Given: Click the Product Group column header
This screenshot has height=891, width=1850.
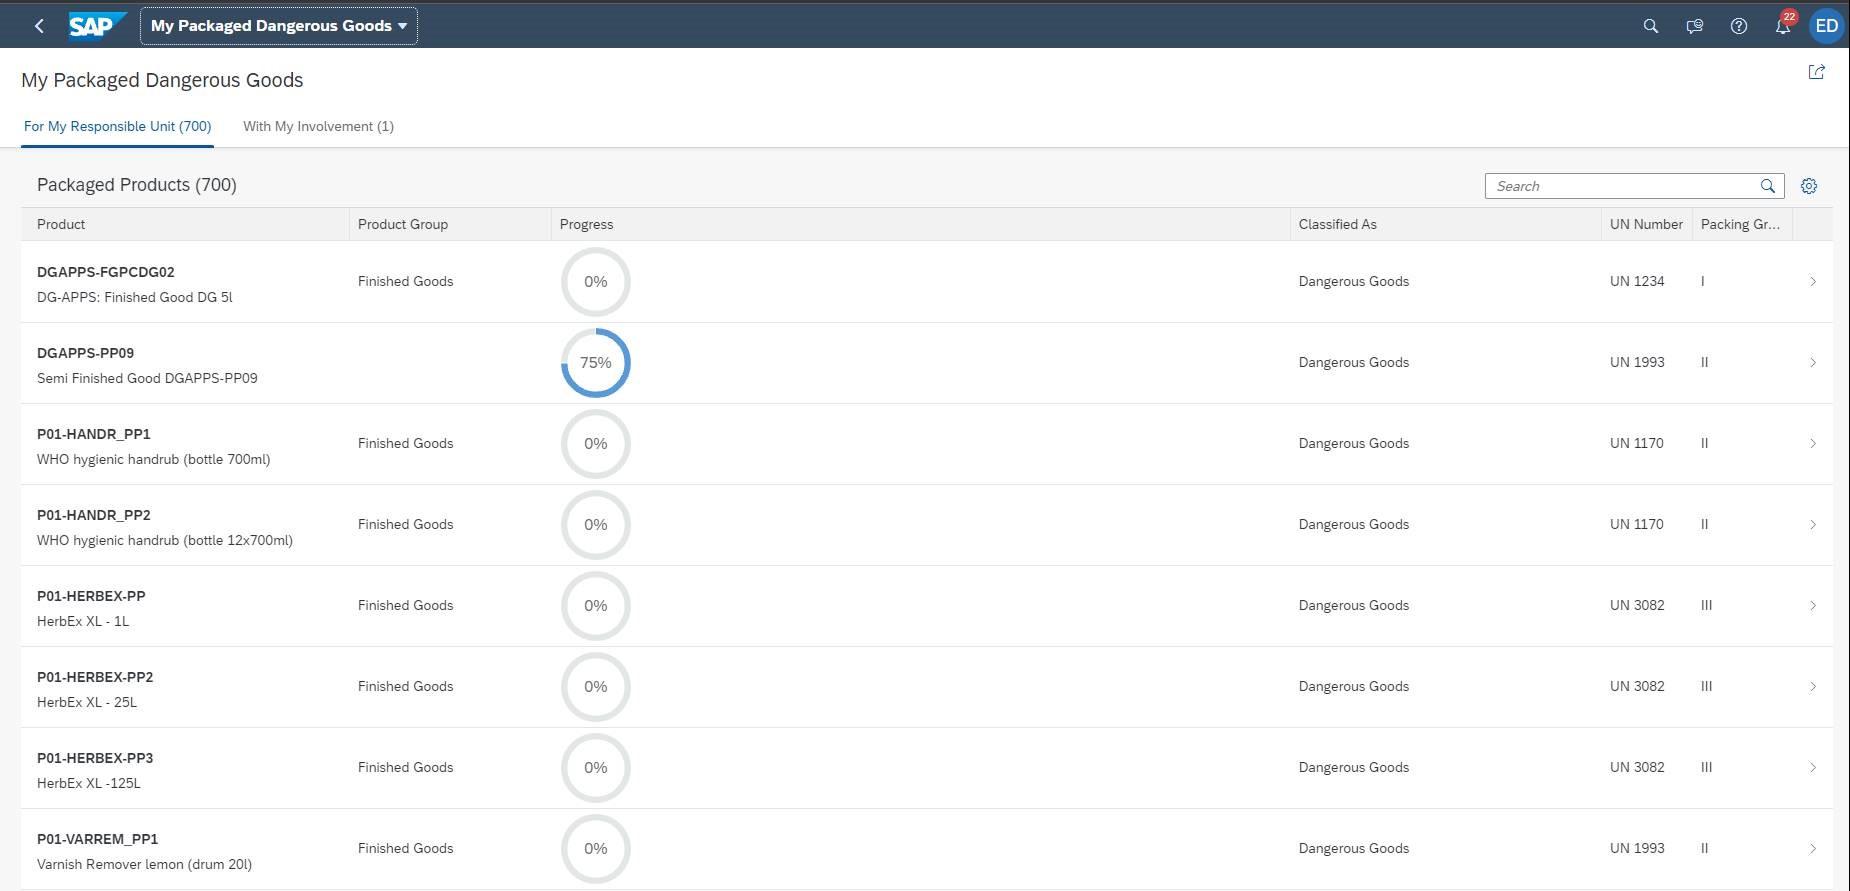Looking at the screenshot, I should [450, 224].
